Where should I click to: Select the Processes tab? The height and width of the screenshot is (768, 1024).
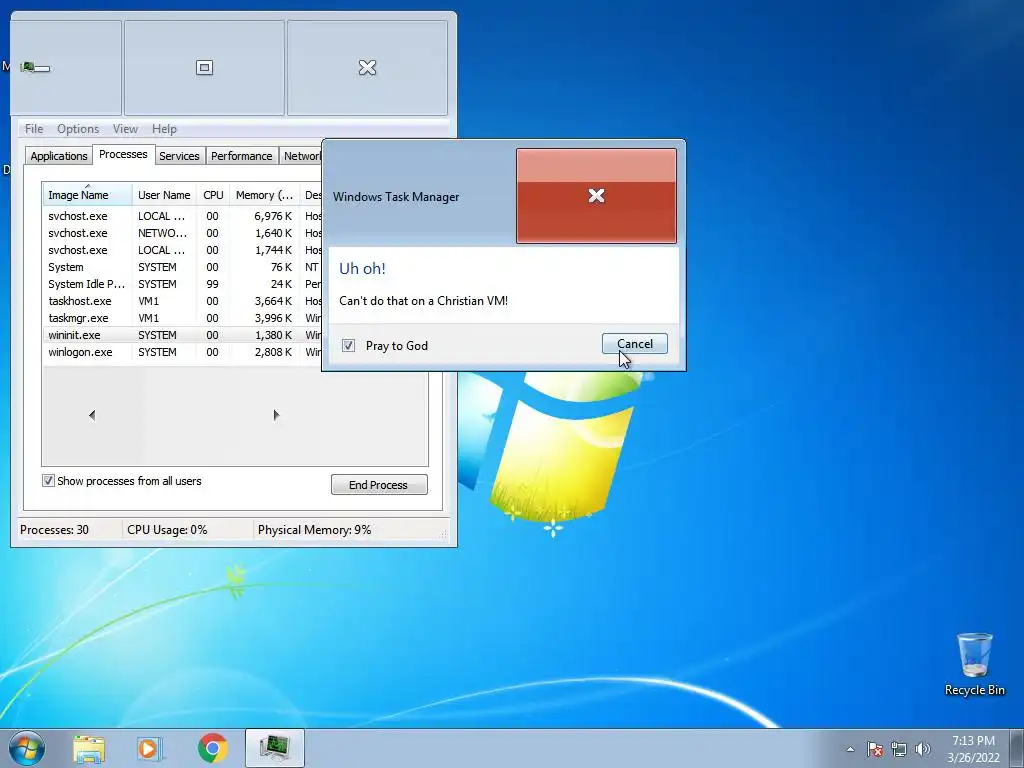123,154
